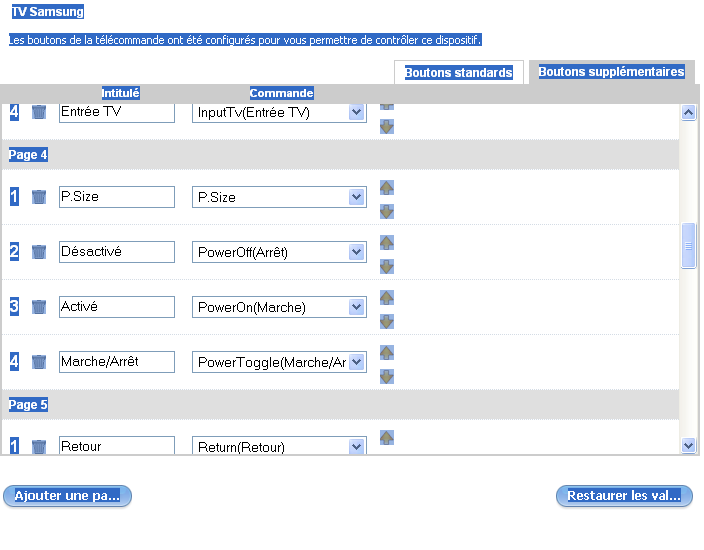The height and width of the screenshot is (550, 704).
Task: Delete the Entrée TV row
Action: (39, 112)
